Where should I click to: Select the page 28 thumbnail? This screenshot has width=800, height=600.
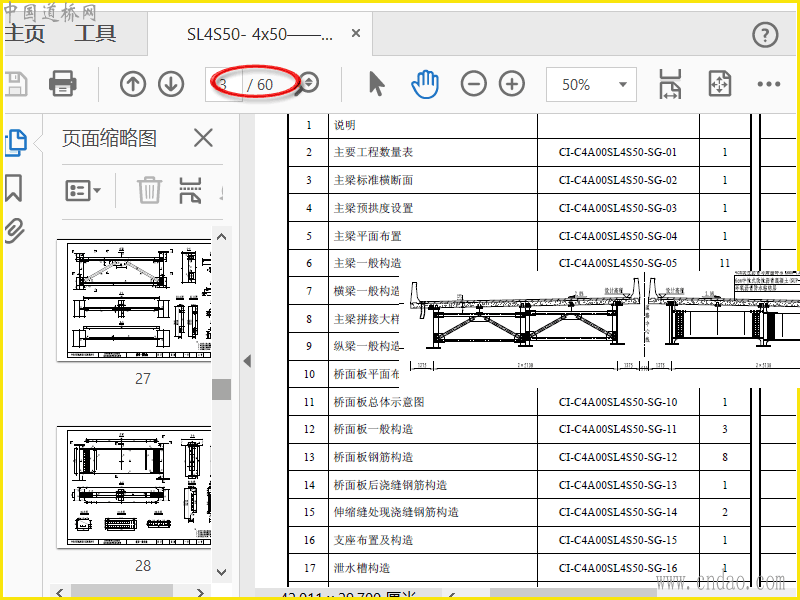(x=134, y=487)
